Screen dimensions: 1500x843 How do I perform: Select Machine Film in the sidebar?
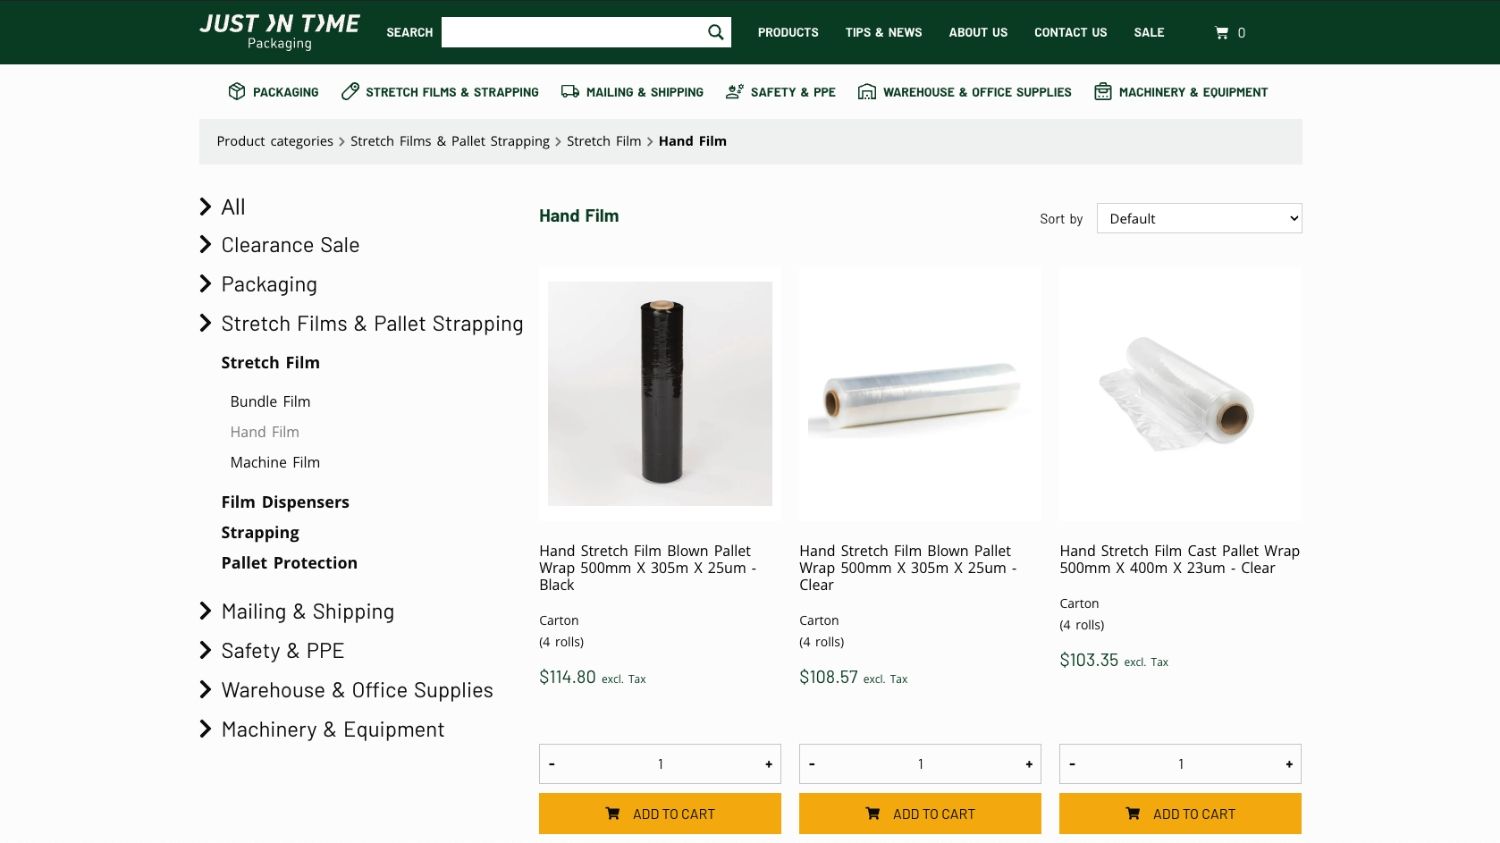coord(275,462)
